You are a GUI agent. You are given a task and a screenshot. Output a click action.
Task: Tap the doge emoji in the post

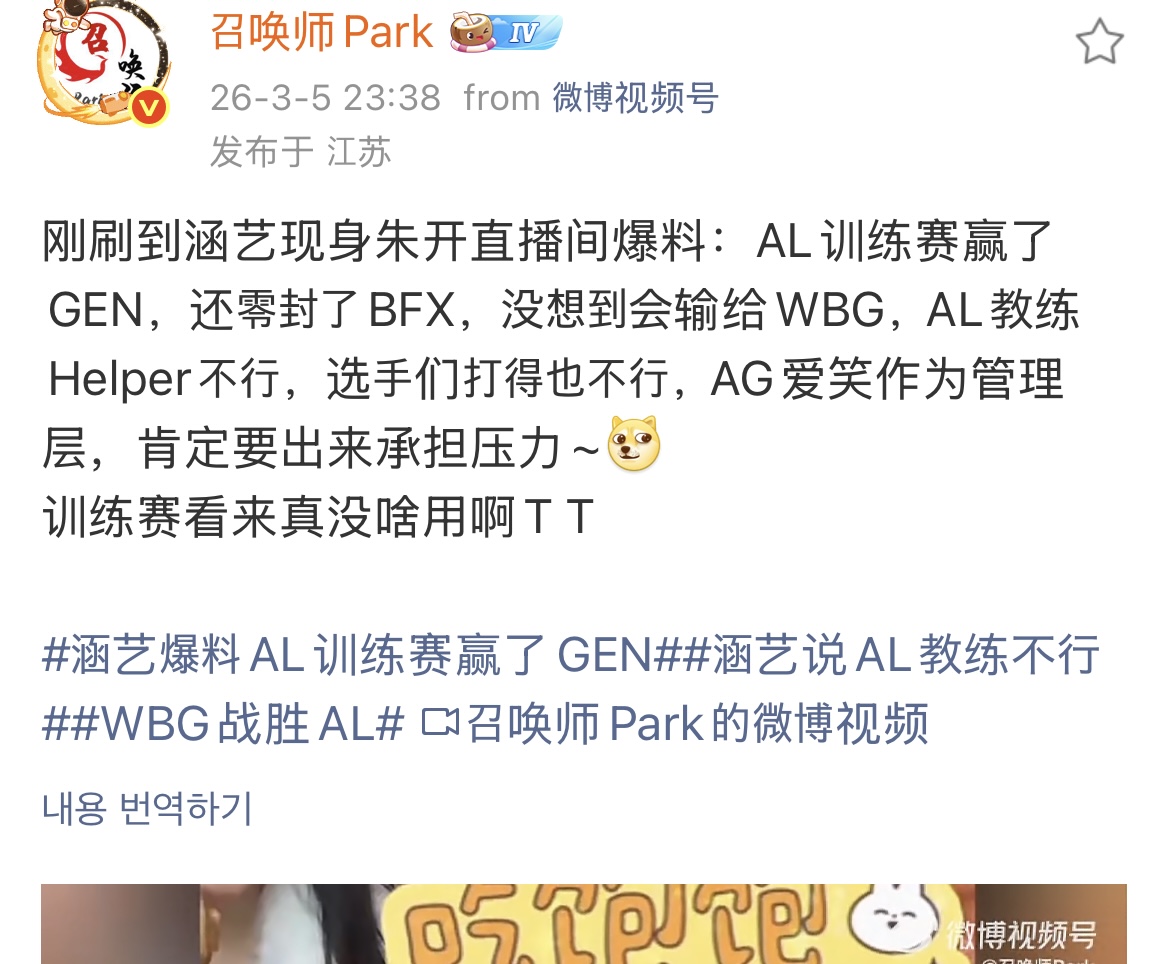pos(634,444)
